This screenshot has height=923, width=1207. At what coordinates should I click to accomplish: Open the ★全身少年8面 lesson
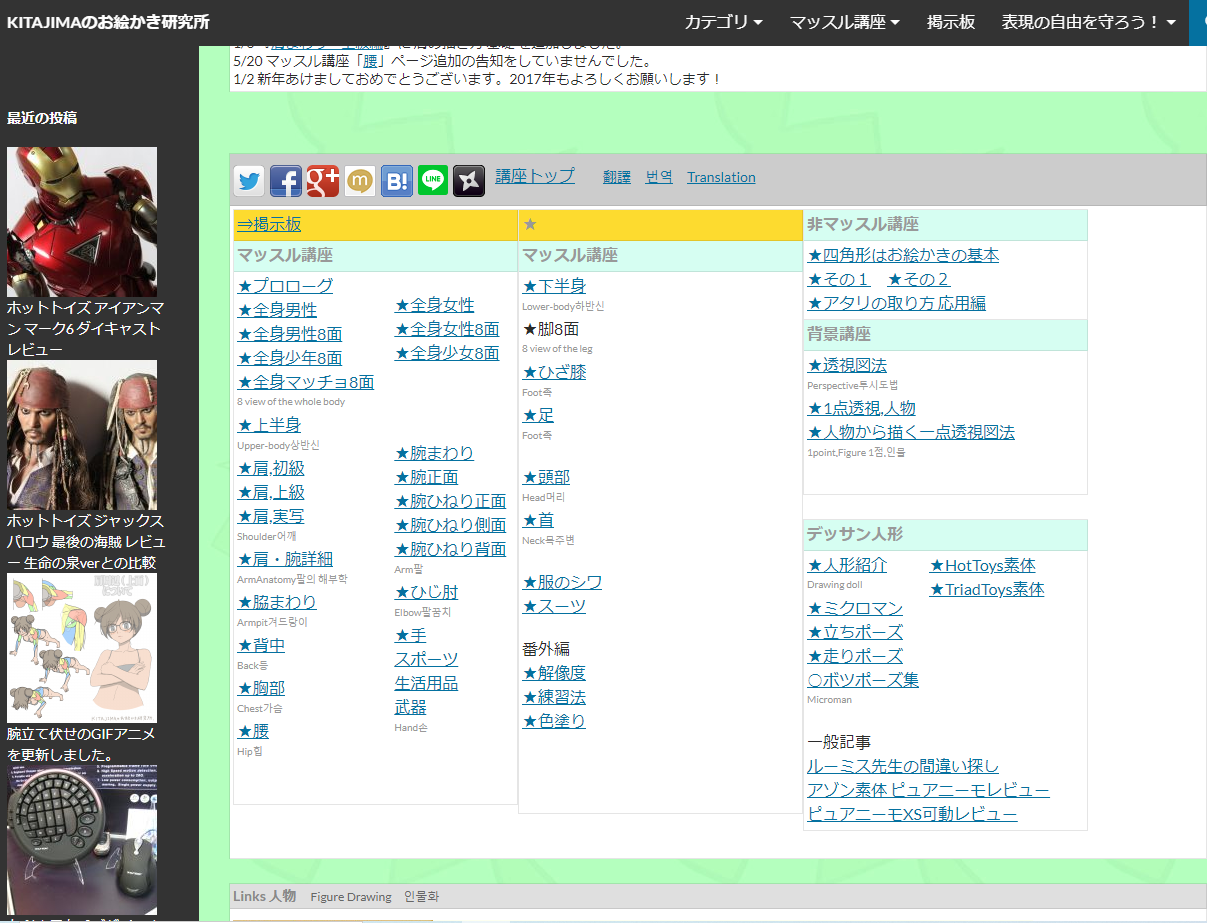[x=290, y=358]
